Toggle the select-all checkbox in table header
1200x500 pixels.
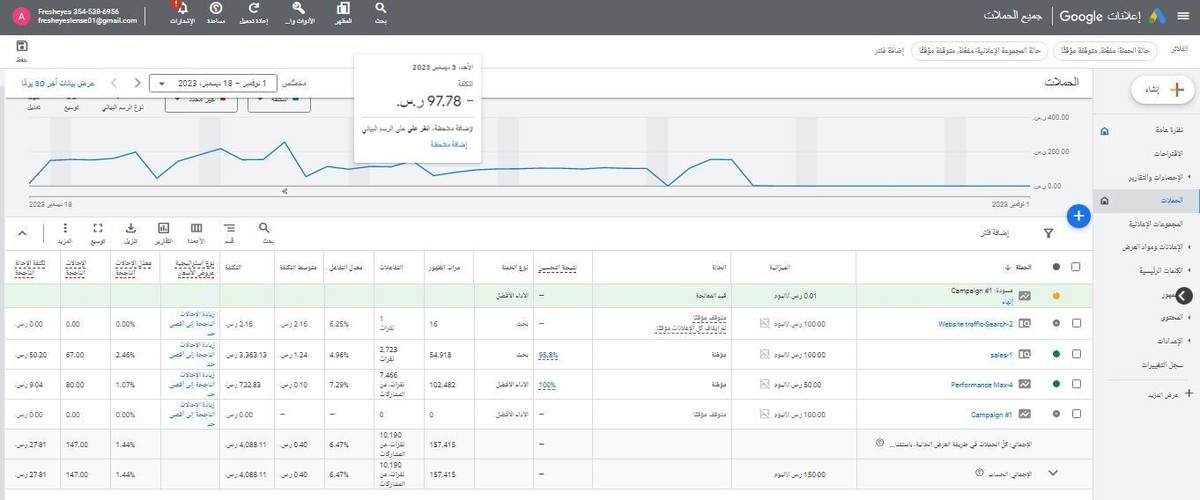click(1075, 267)
